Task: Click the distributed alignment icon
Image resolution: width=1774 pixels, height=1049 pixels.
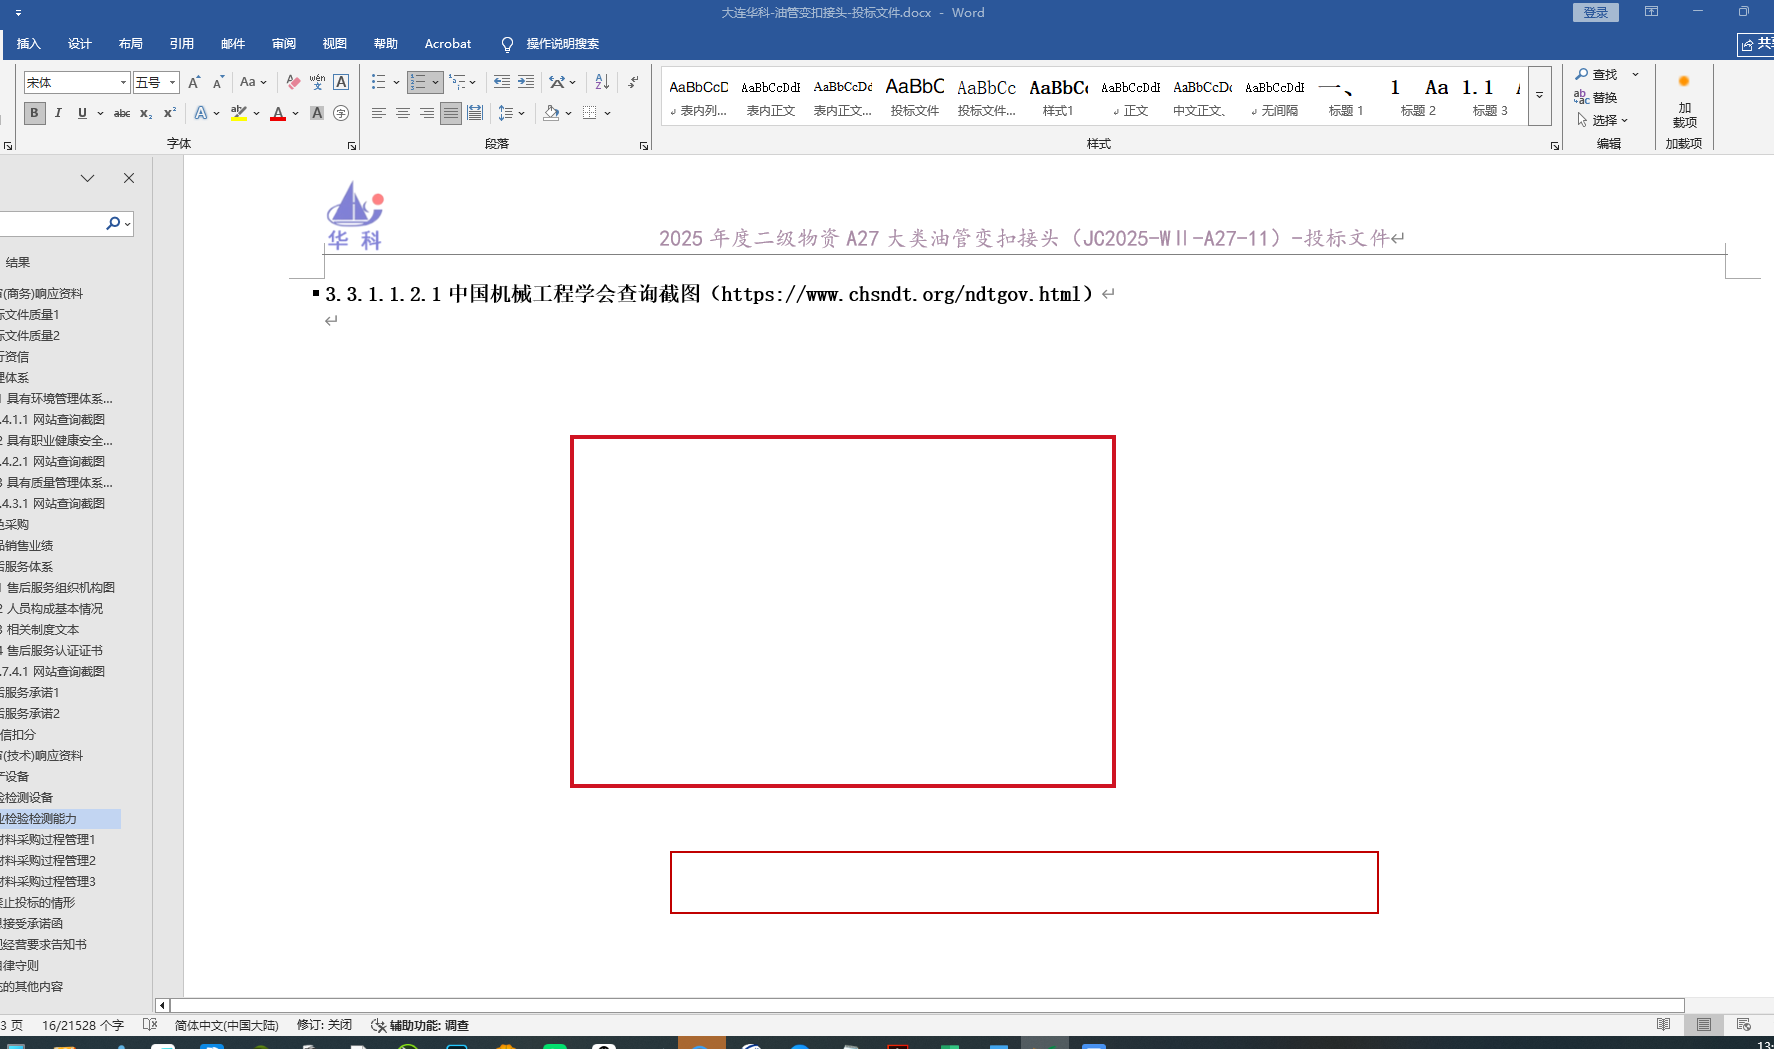Action: point(475,113)
